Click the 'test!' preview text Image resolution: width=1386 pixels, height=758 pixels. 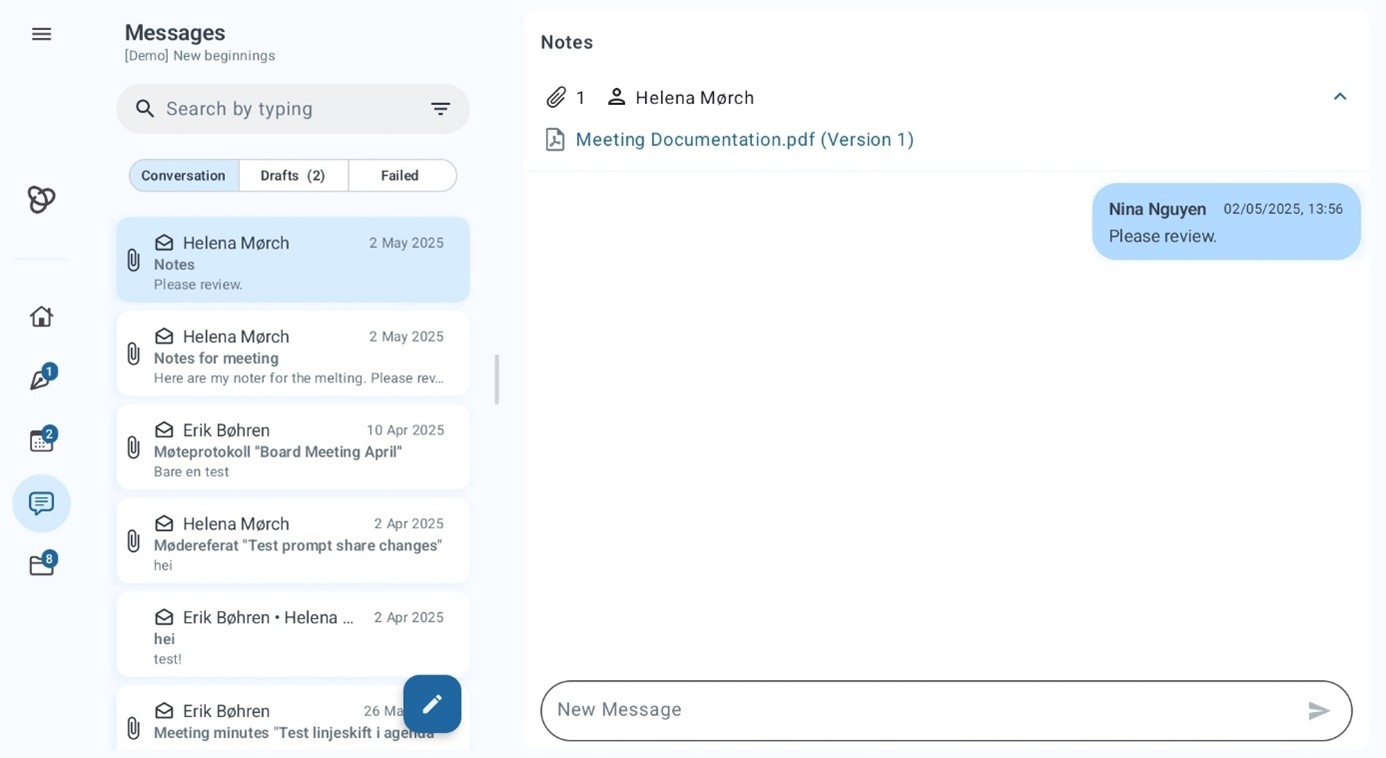pyautogui.click(x=168, y=659)
